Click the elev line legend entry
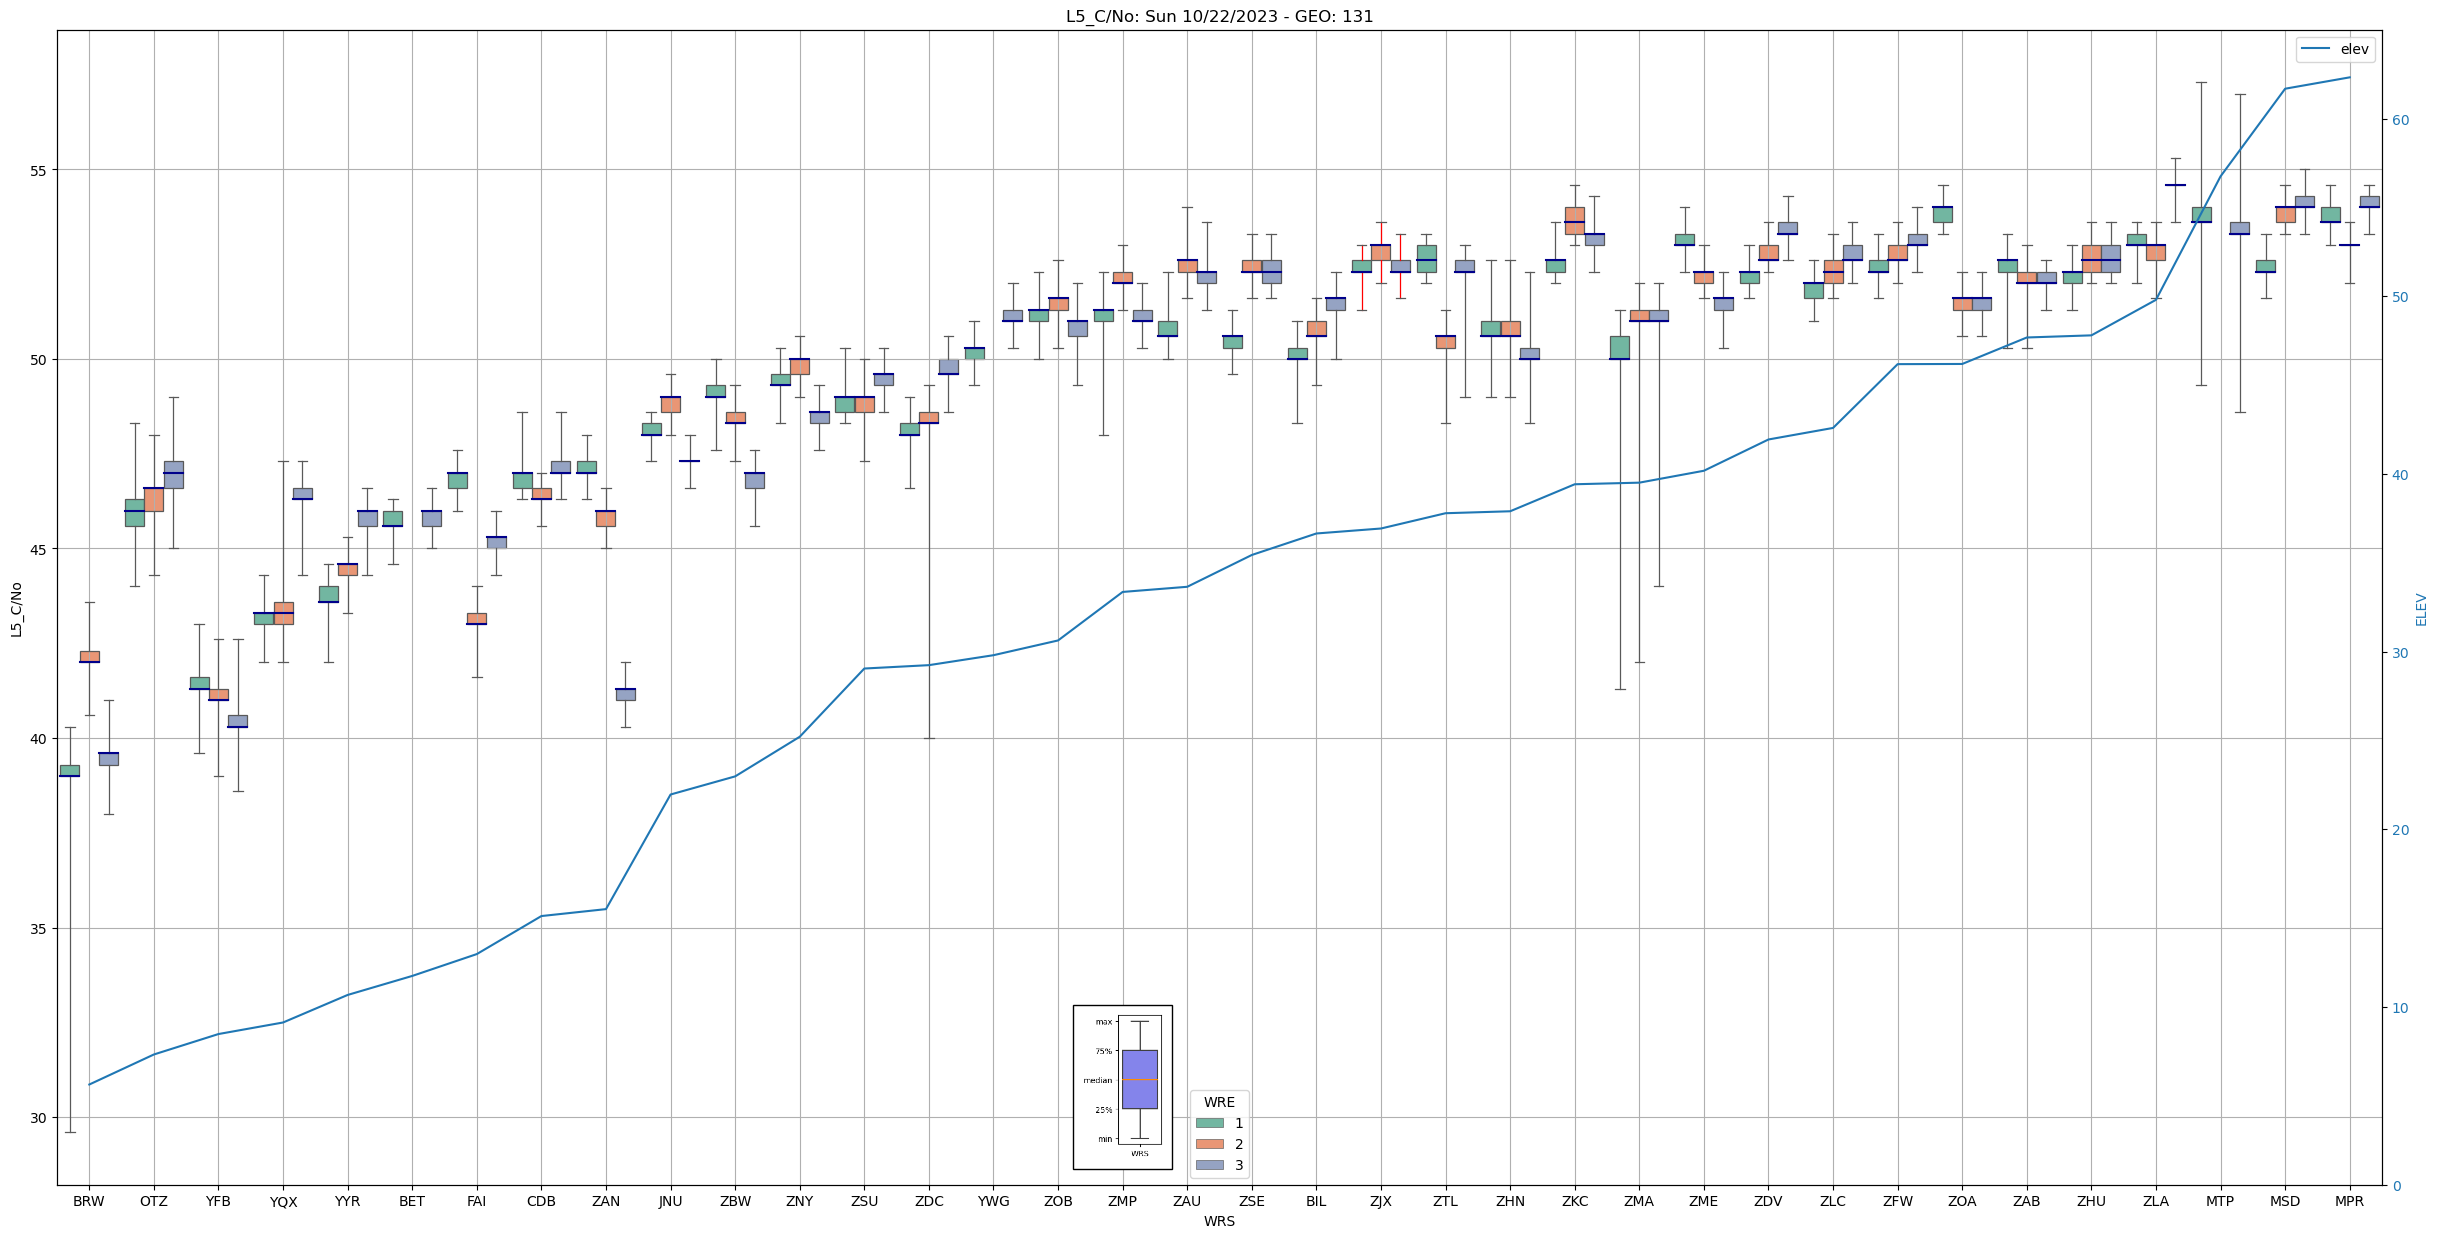The image size is (2439, 1238). point(2335,49)
